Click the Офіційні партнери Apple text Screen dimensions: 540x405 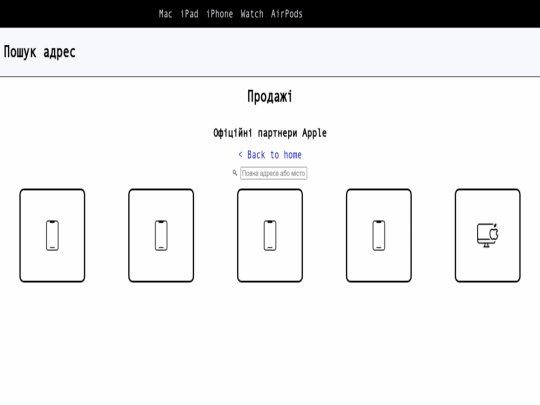(270, 133)
